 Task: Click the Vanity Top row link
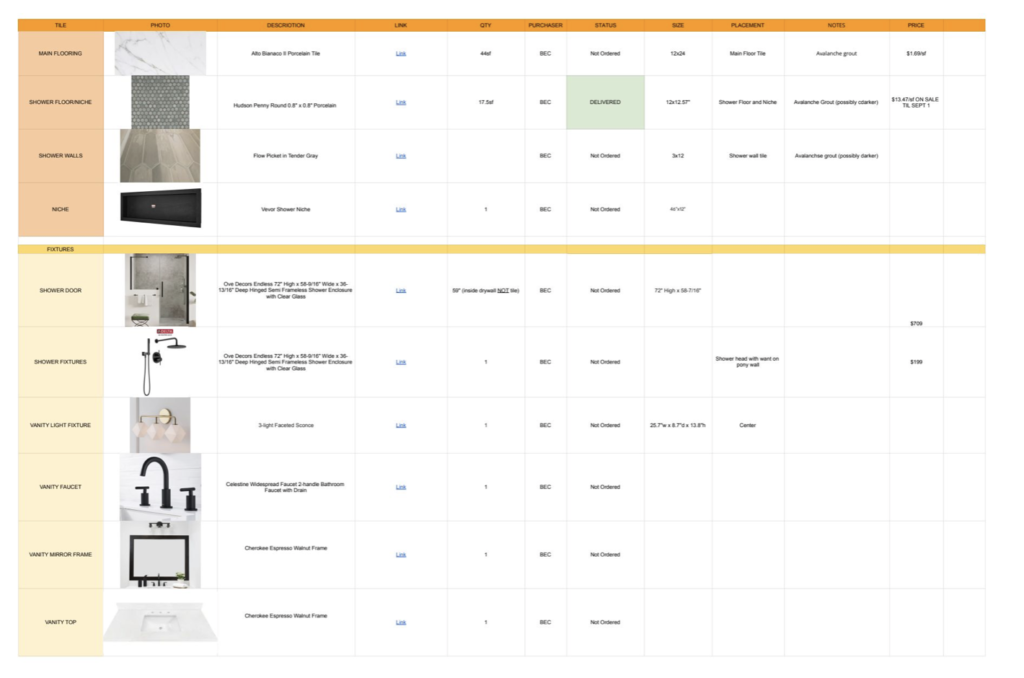[401, 622]
